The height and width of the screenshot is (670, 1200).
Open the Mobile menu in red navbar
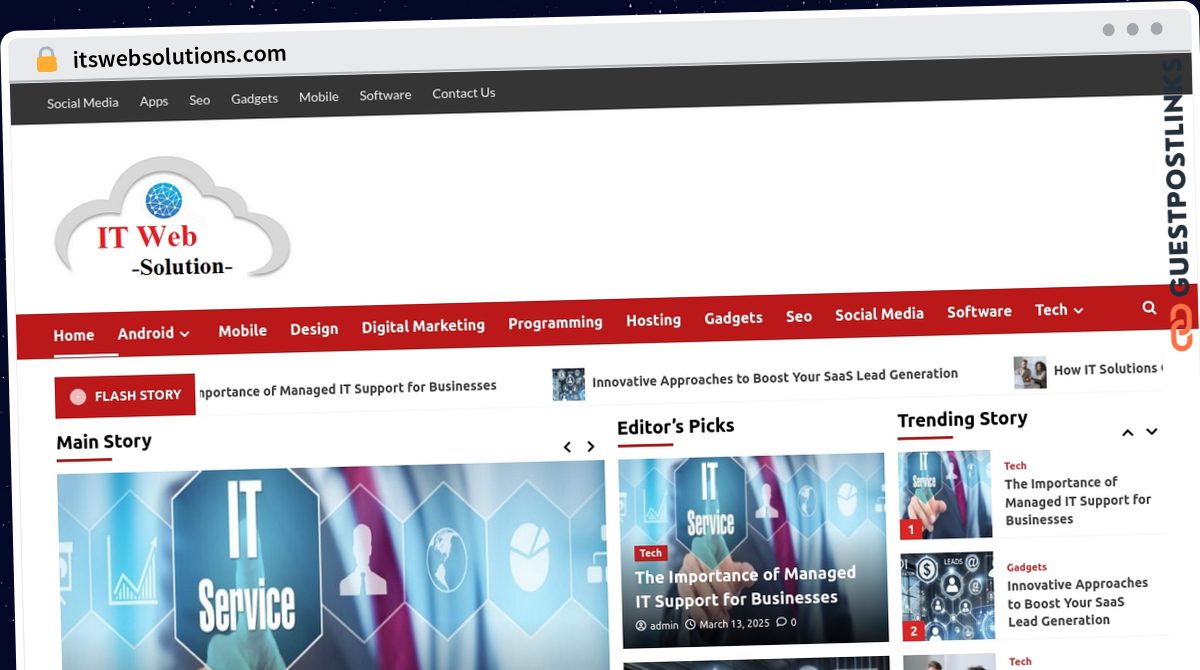click(242, 330)
